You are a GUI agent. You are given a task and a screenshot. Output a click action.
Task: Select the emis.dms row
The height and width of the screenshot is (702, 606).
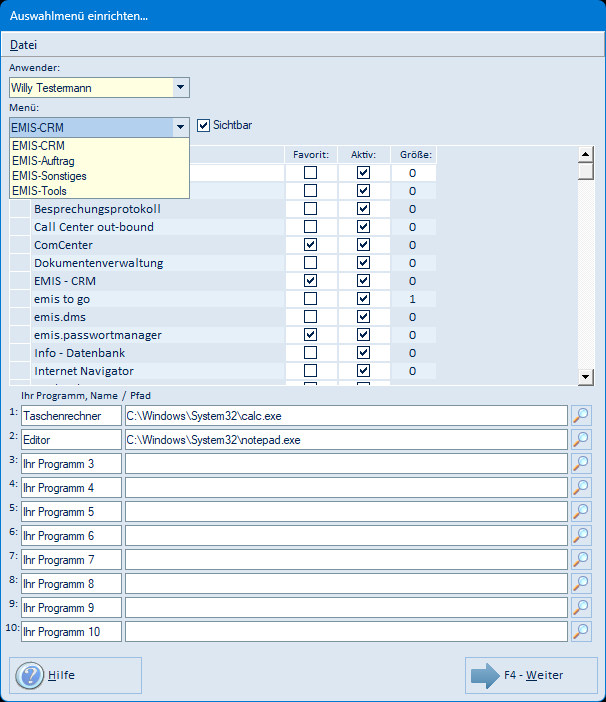point(223,317)
